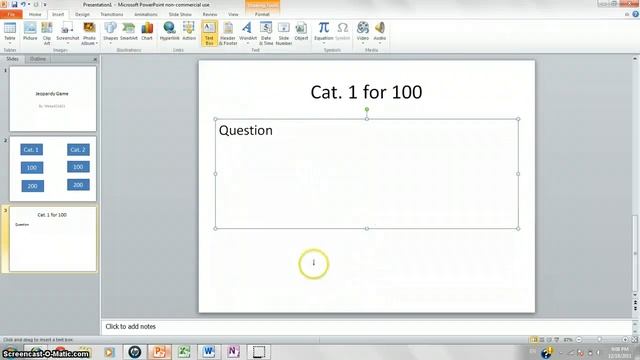This screenshot has height=360, width=640.
Task: Open the WordArt styles gallery
Action: click(247, 33)
